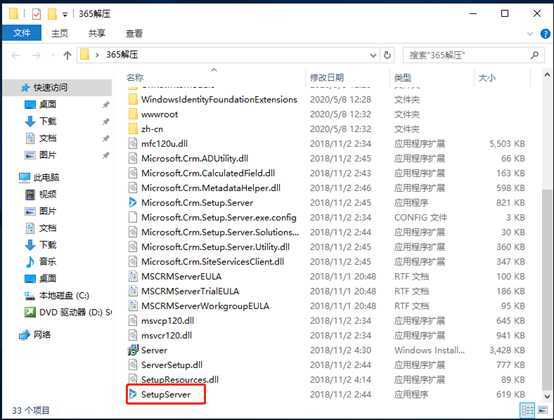
Task: Open the 文件 ribbon tab
Action: coord(22,33)
